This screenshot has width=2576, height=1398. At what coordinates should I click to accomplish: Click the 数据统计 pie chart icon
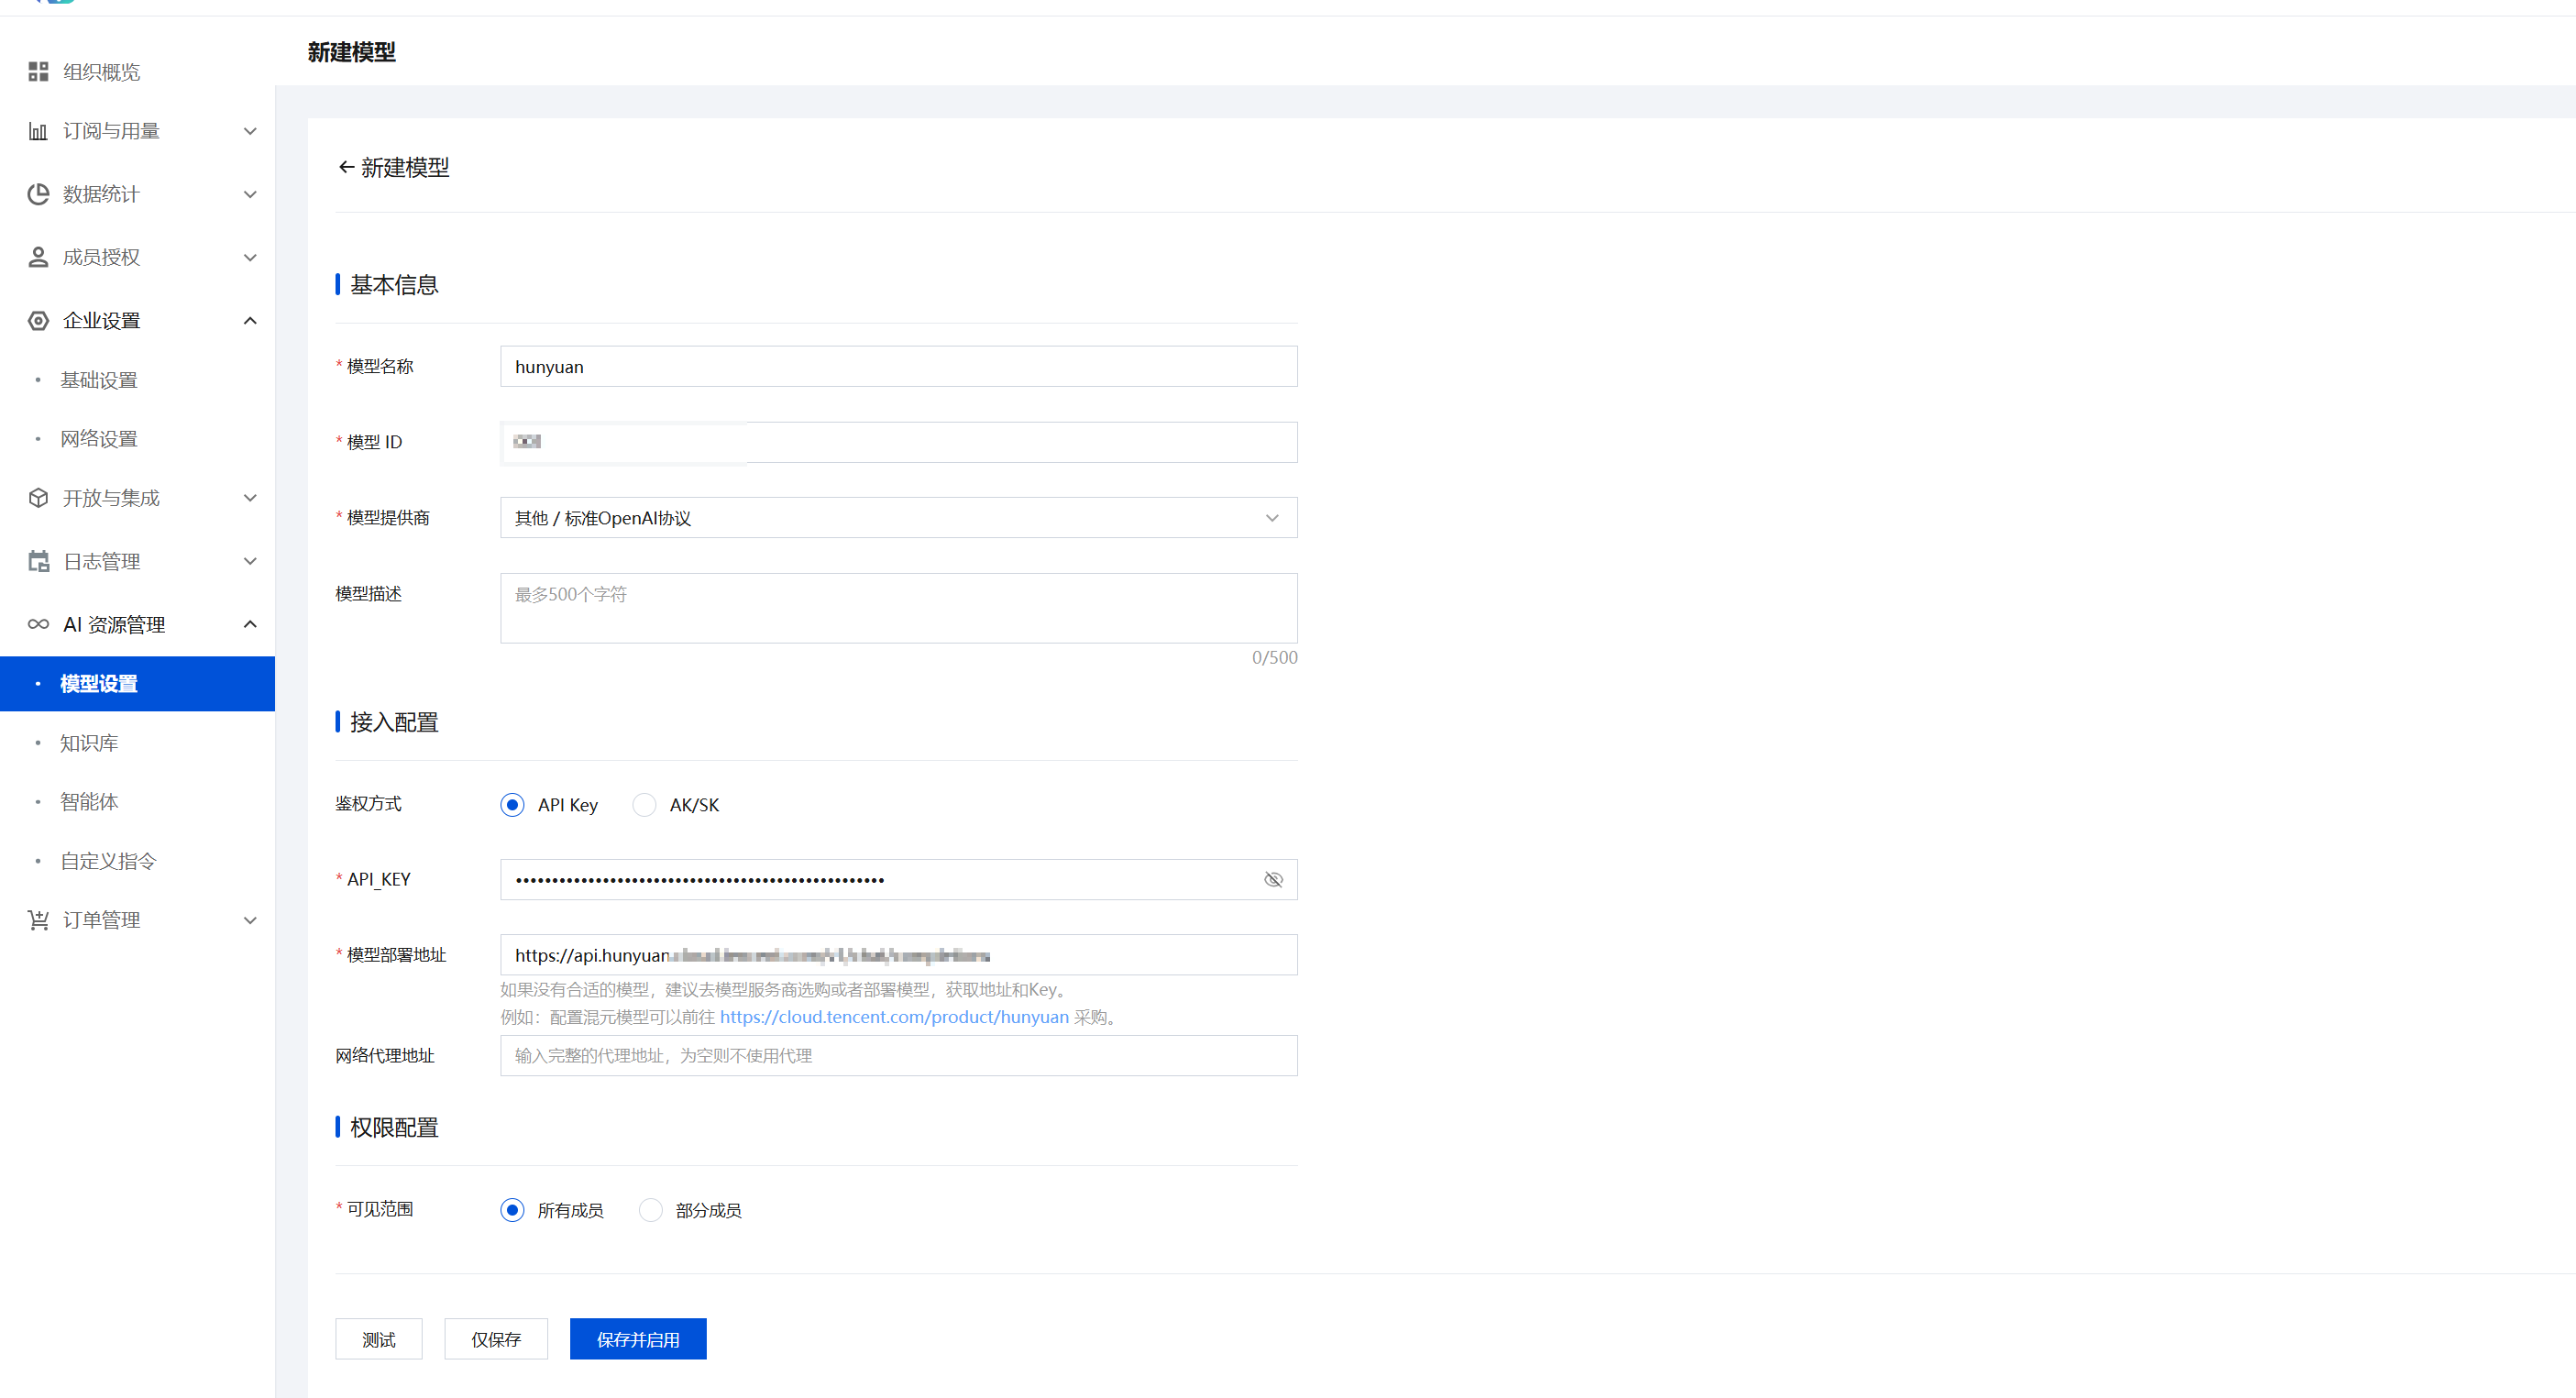click(38, 194)
